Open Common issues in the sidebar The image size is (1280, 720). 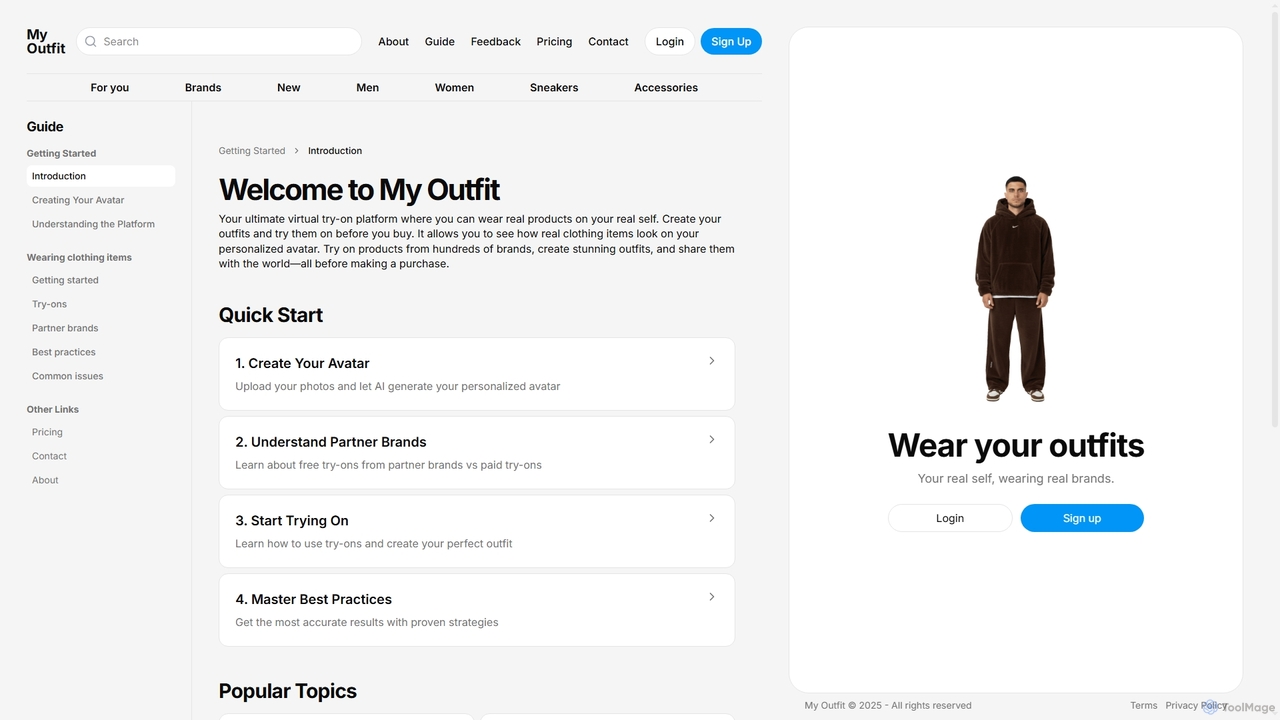(67, 376)
